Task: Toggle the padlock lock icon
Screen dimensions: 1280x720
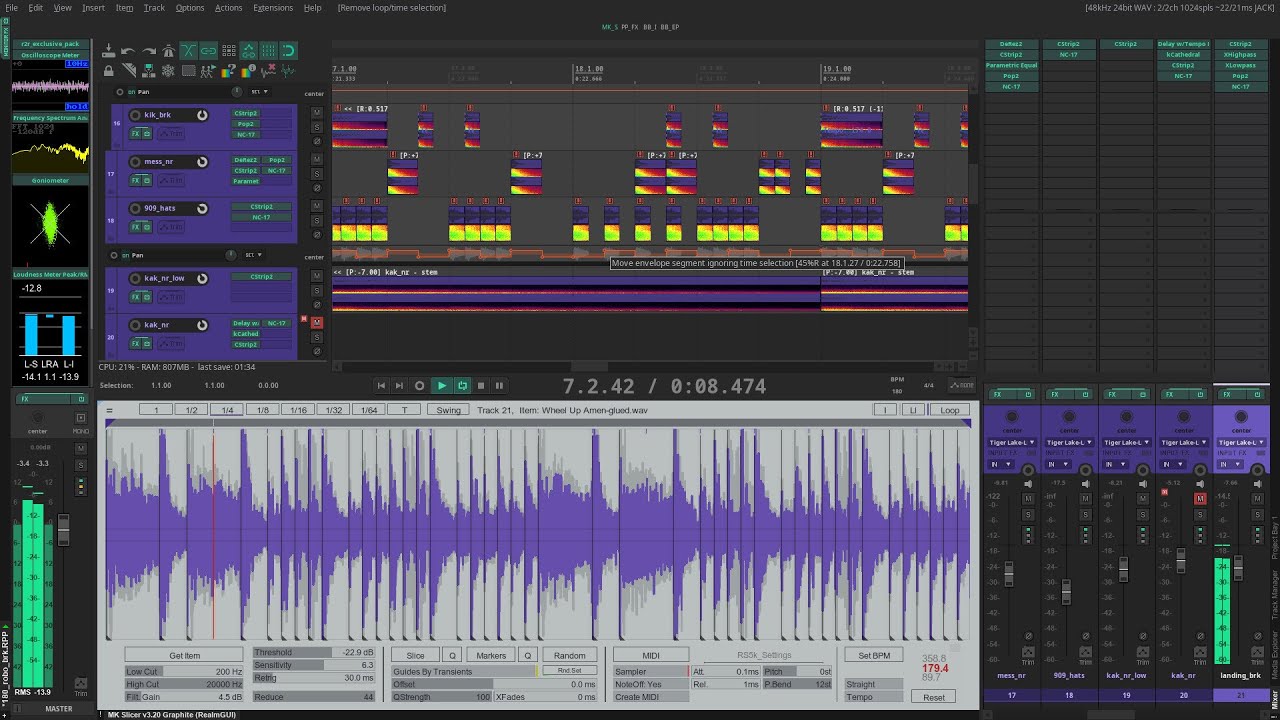Action: click(x=108, y=71)
